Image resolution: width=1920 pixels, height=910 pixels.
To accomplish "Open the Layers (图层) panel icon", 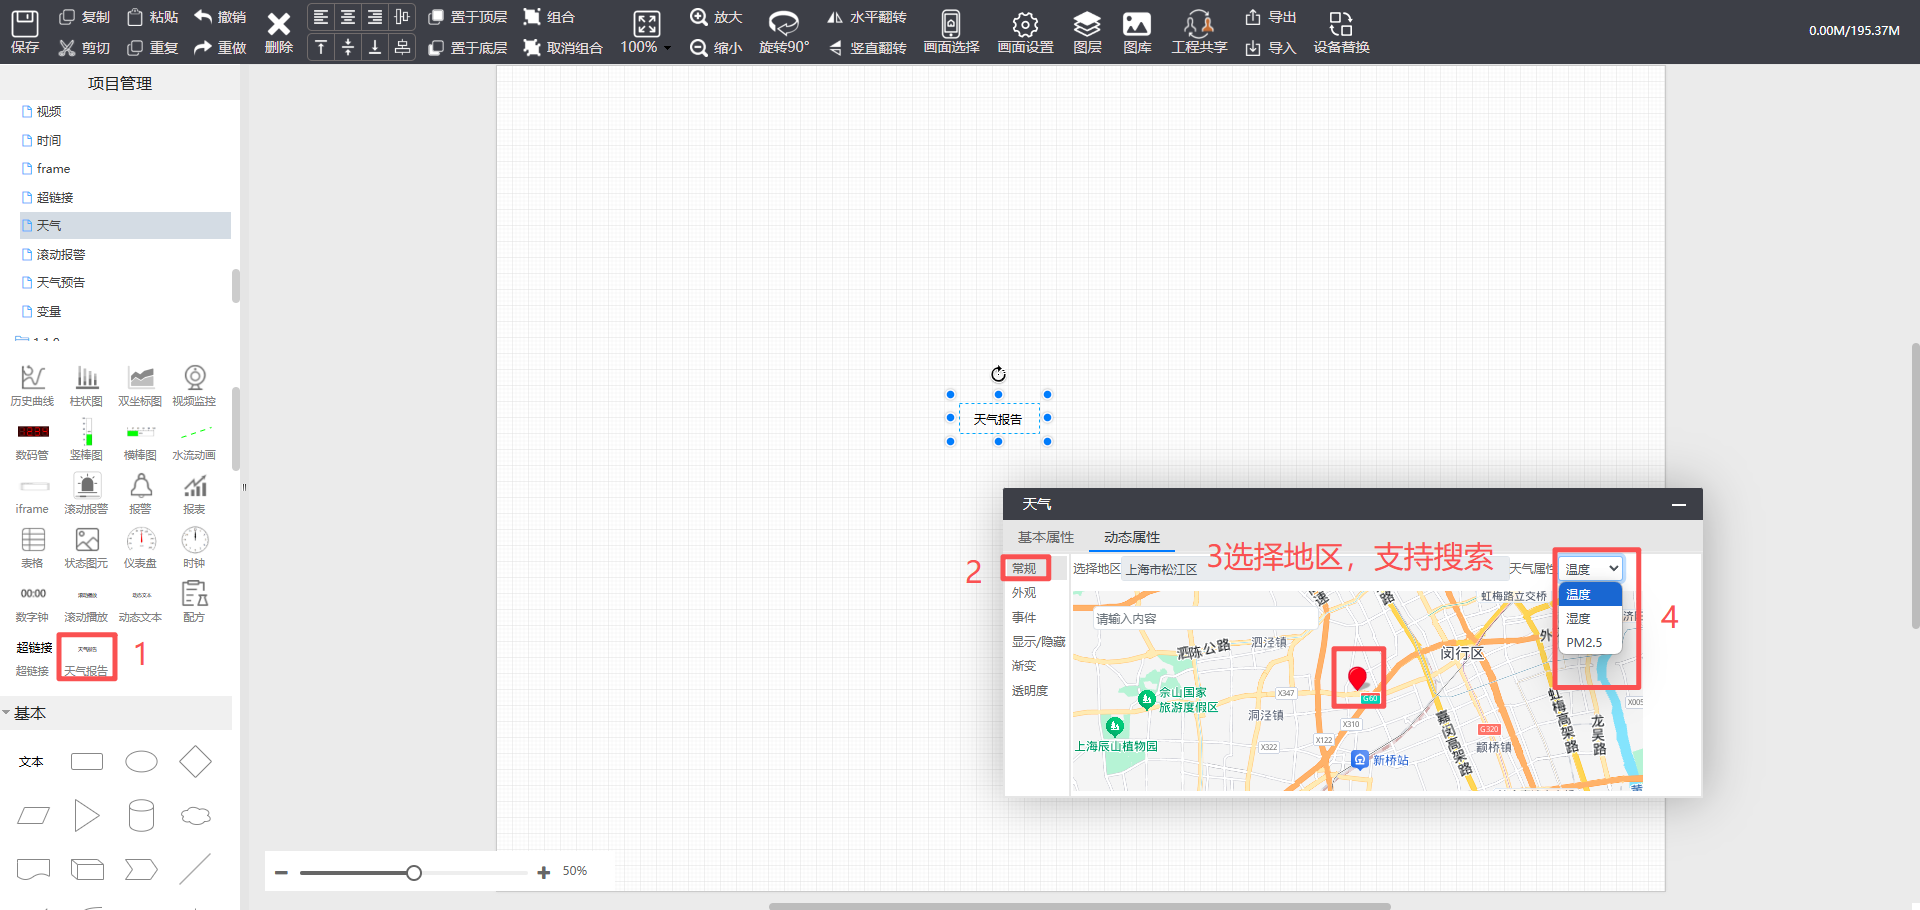I will point(1086,24).
